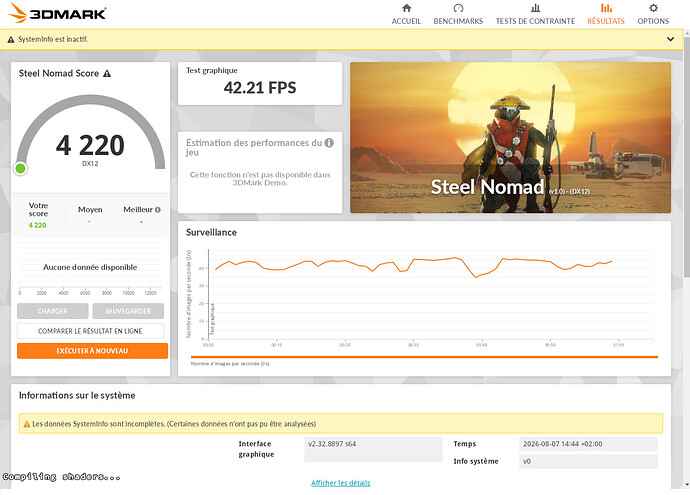The image size is (690, 495).
Task: Click Nombre d'images par seconde legend below chart
Action: pyautogui.click(x=230, y=364)
